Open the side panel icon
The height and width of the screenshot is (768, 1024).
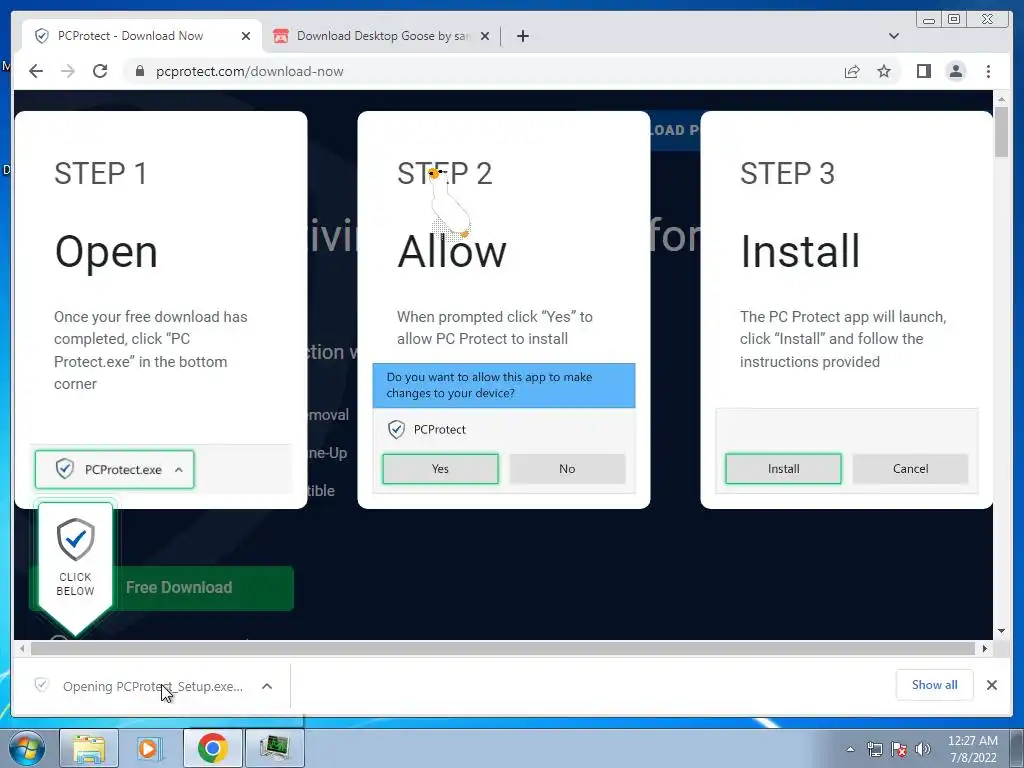coord(923,71)
